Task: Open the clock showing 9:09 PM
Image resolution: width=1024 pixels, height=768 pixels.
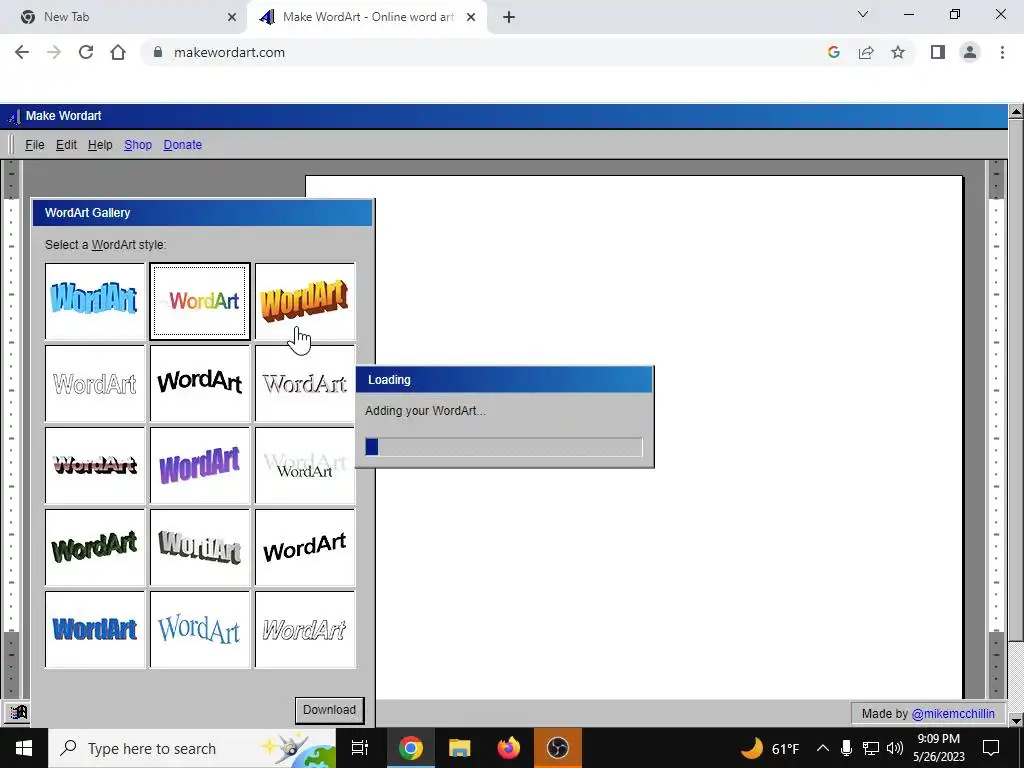Action: coord(938,748)
